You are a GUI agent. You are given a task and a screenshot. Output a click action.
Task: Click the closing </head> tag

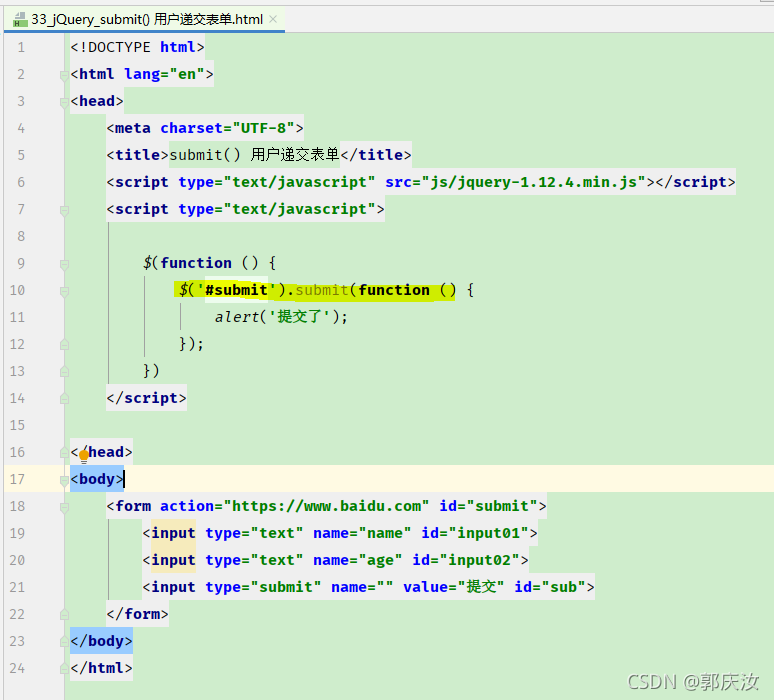pyautogui.click(x=101, y=452)
